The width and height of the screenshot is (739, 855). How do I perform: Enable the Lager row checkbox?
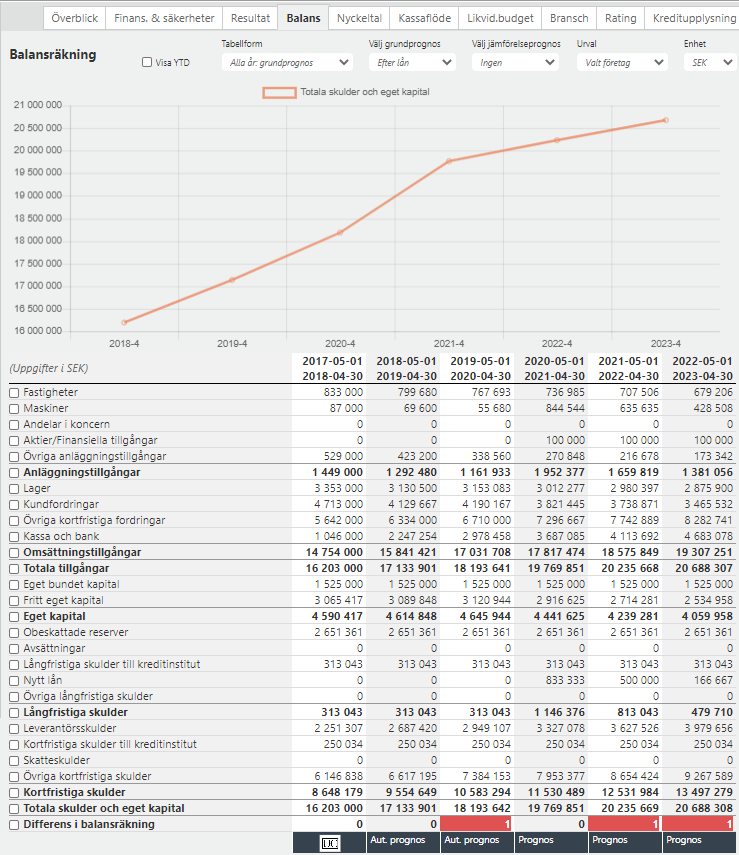tap(14, 489)
